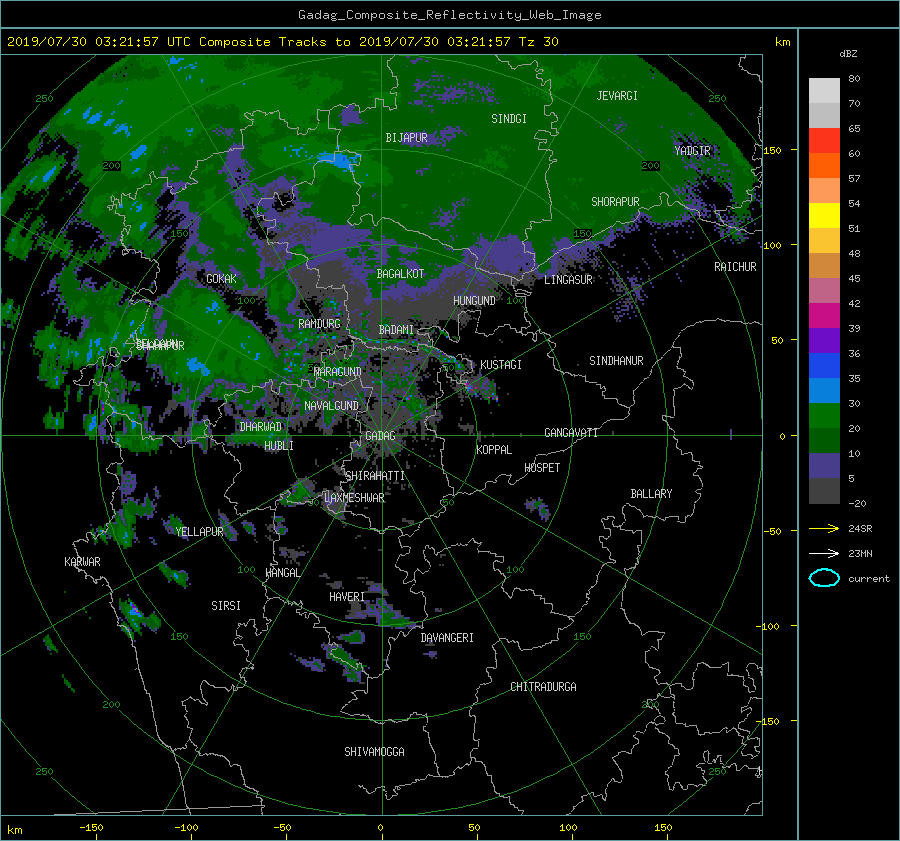This screenshot has height=841, width=900.
Task: Choose the NARAGUND label on map
Action: 338,371
